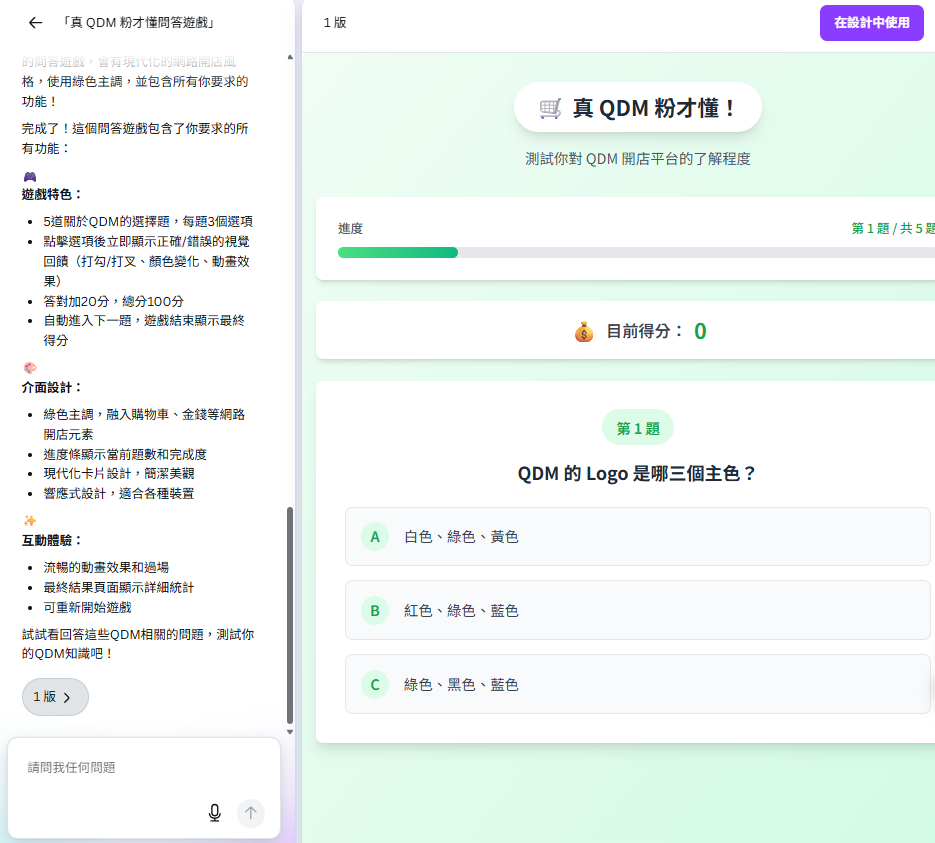Click the microphone voice input icon

coord(215,813)
